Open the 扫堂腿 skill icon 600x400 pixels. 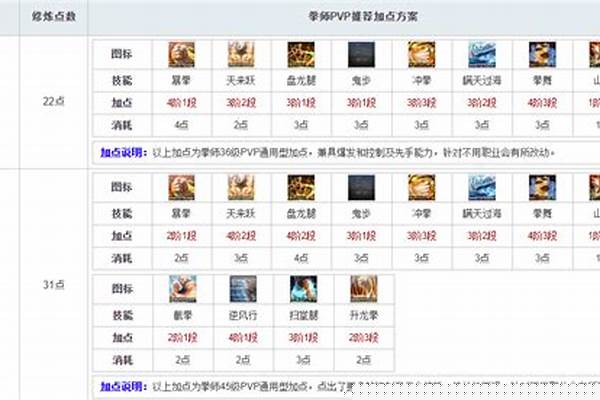[x=303, y=289]
